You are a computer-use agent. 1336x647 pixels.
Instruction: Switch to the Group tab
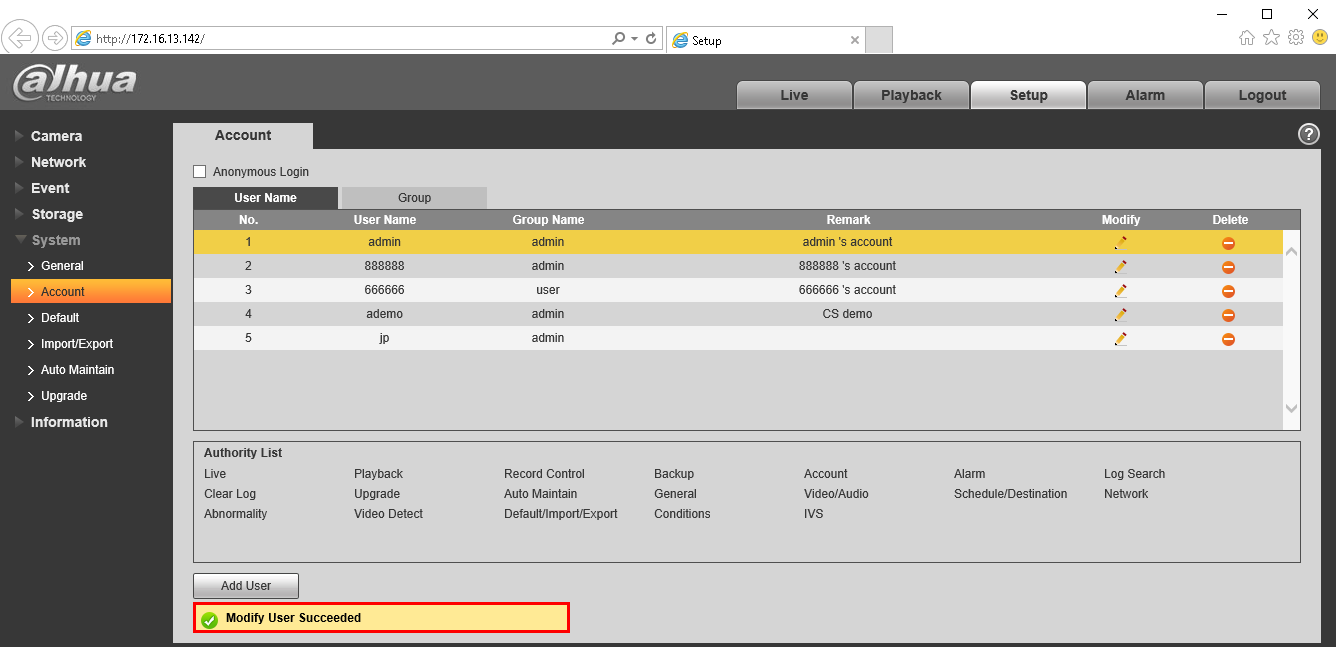coord(414,198)
